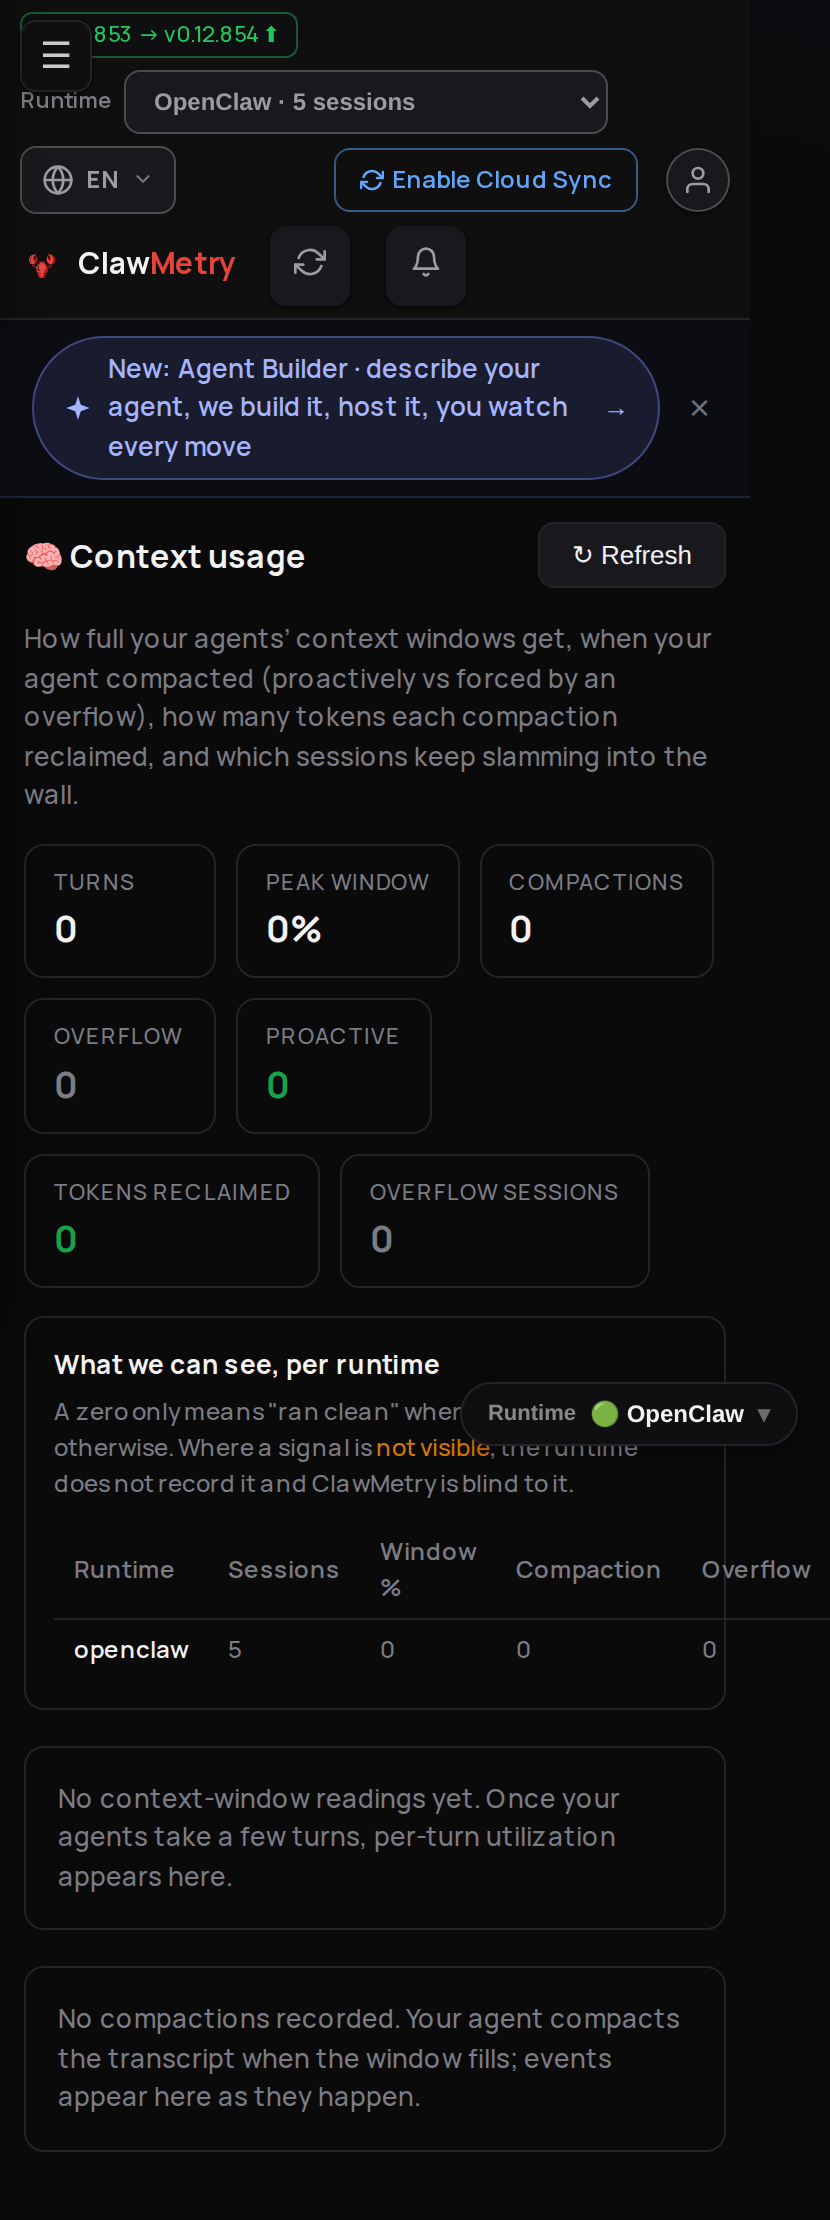
Task: Follow the arrow on the Agent Builder banner
Action: tap(616, 410)
